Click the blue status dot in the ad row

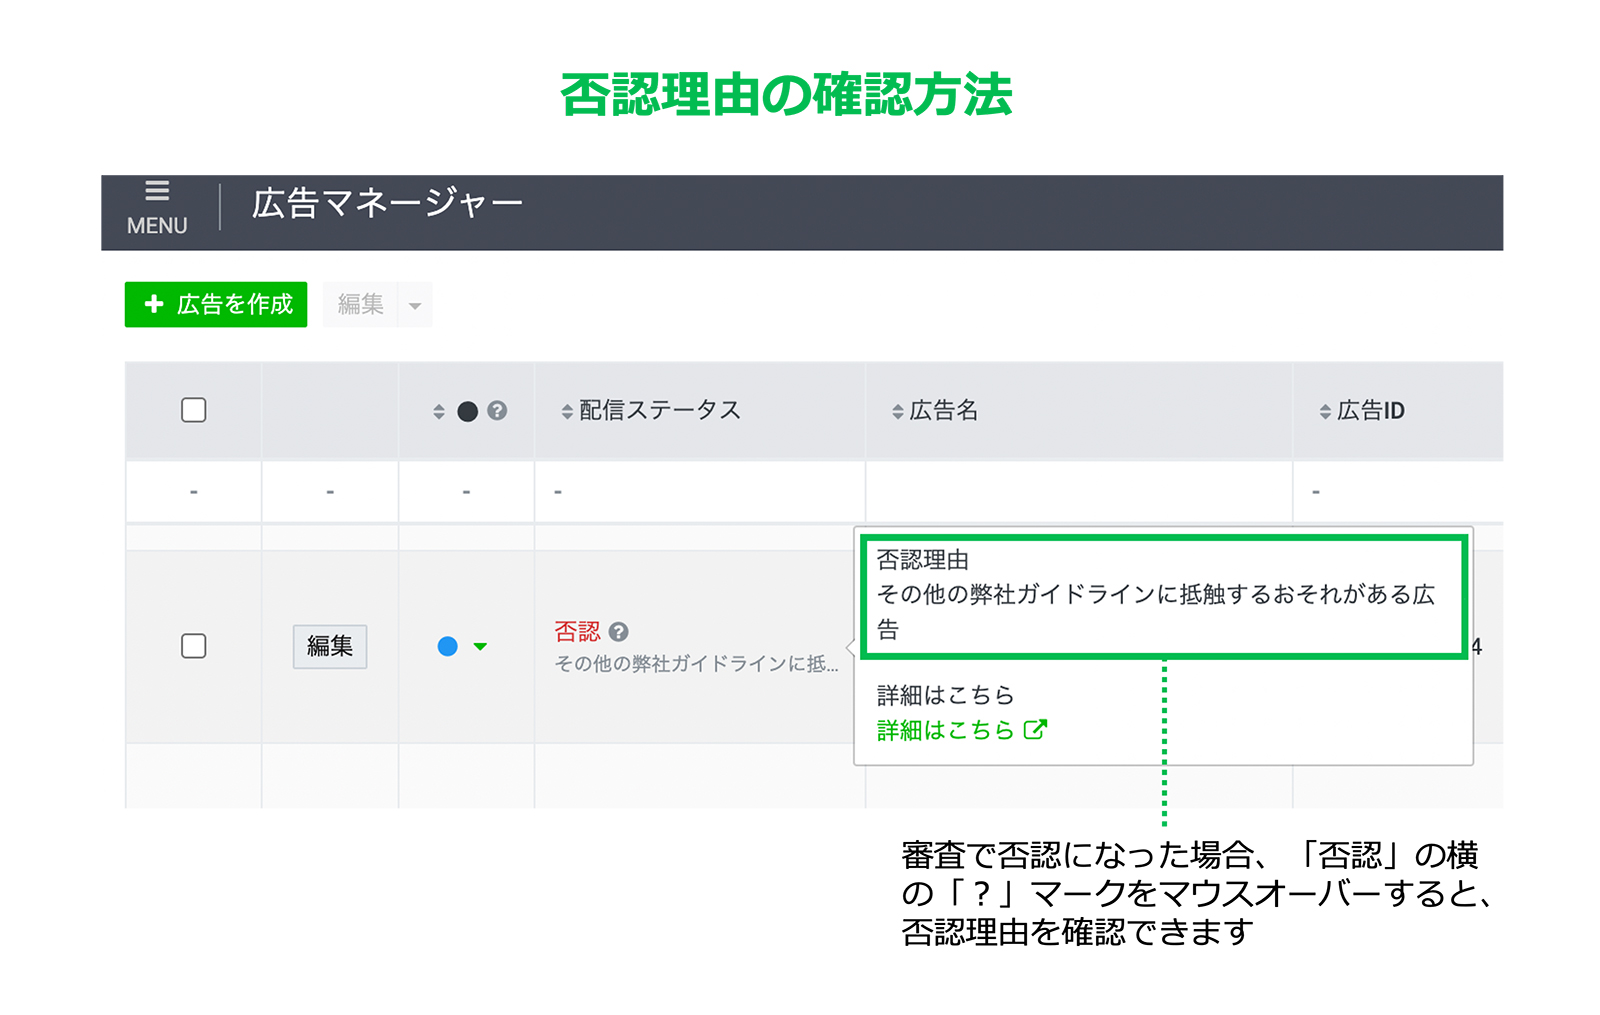[448, 647]
